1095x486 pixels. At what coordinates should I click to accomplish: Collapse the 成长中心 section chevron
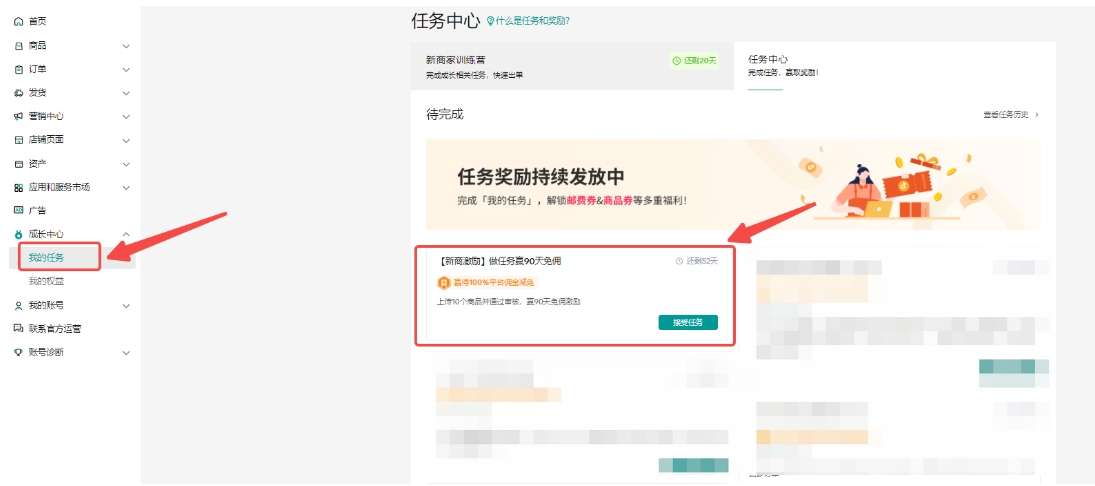click(126, 234)
